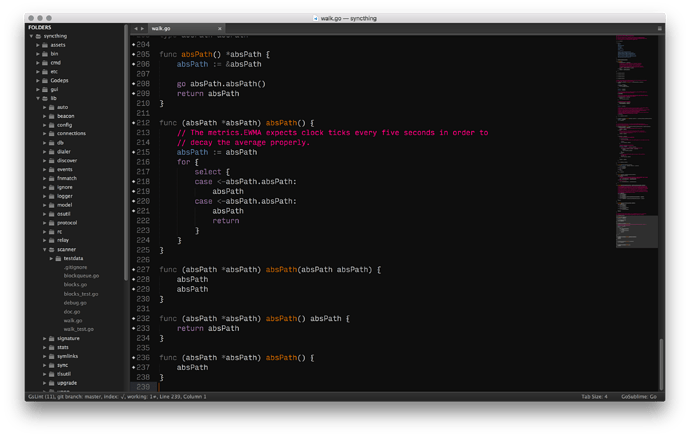This screenshot has height=437, width=690.
Task: Click the beacon folder icon
Action: pyautogui.click(x=51, y=116)
